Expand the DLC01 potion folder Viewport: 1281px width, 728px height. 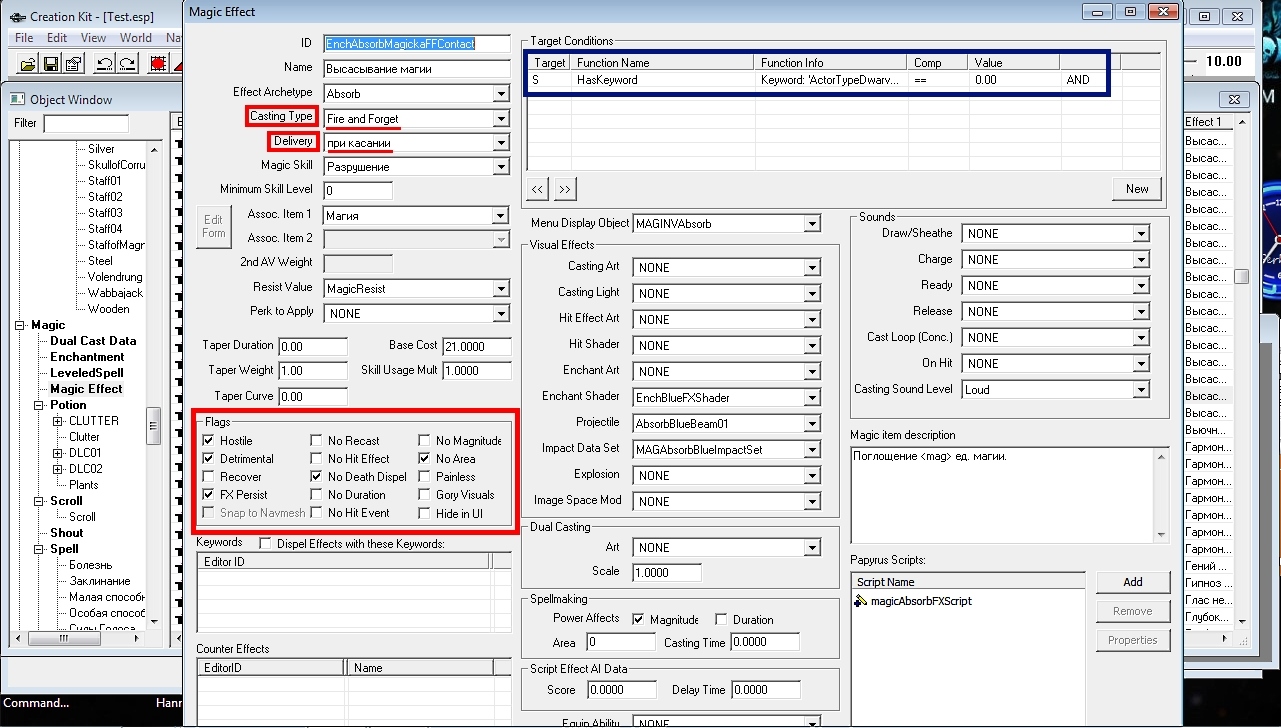(58, 453)
